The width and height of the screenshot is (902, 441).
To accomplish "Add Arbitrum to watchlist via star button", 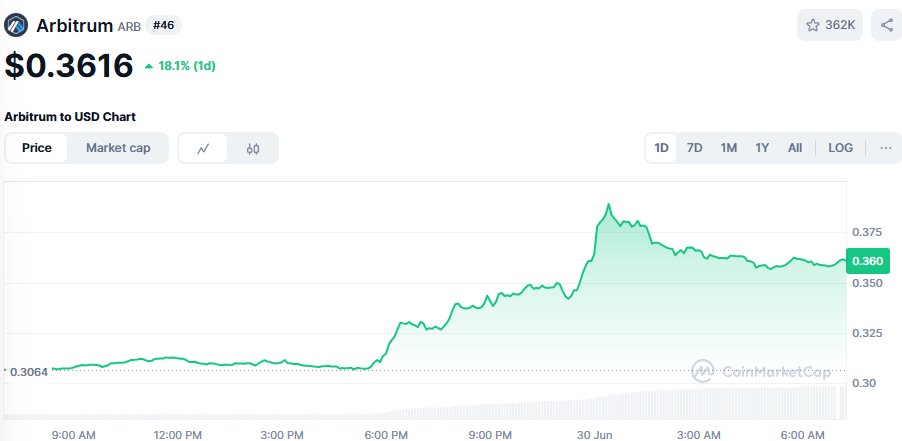I will [x=830, y=25].
